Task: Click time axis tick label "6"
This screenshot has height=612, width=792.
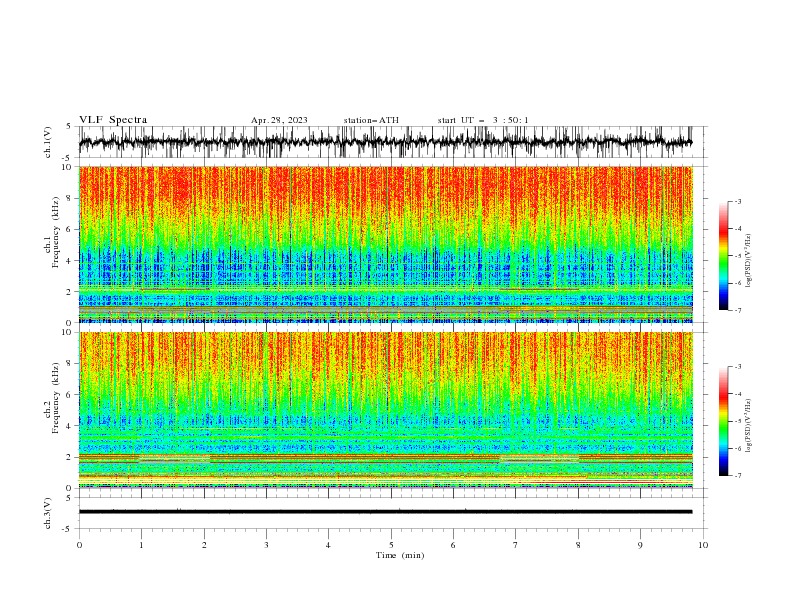Action: coord(453,545)
